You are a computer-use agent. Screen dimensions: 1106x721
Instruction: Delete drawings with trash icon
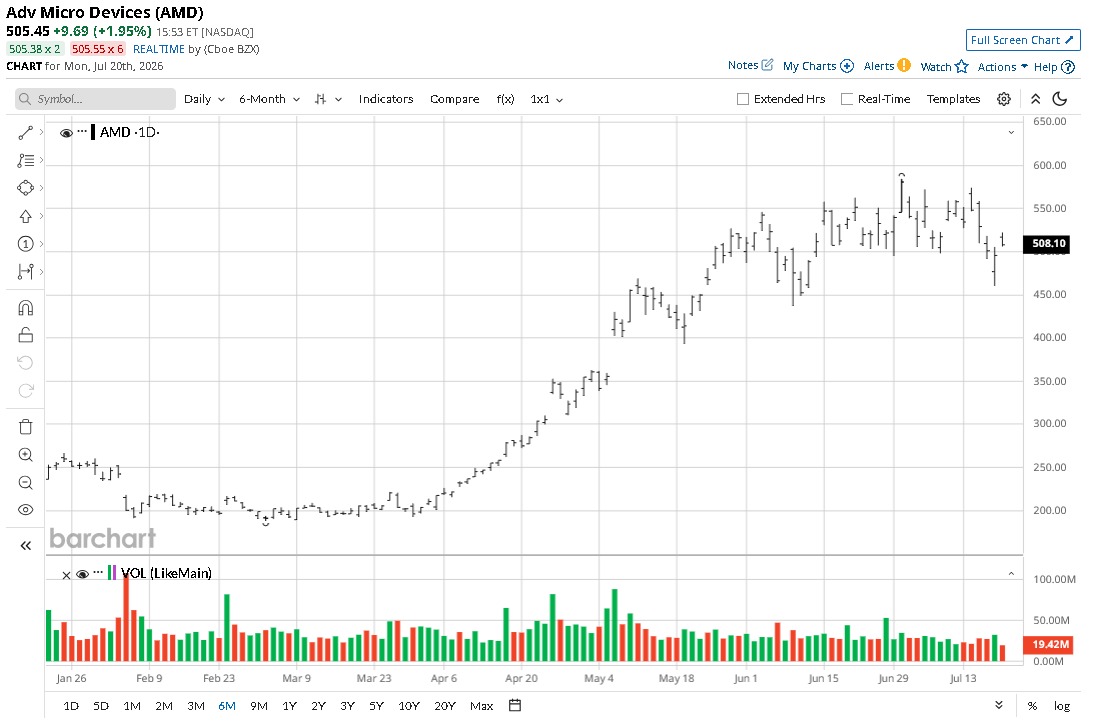(25, 427)
